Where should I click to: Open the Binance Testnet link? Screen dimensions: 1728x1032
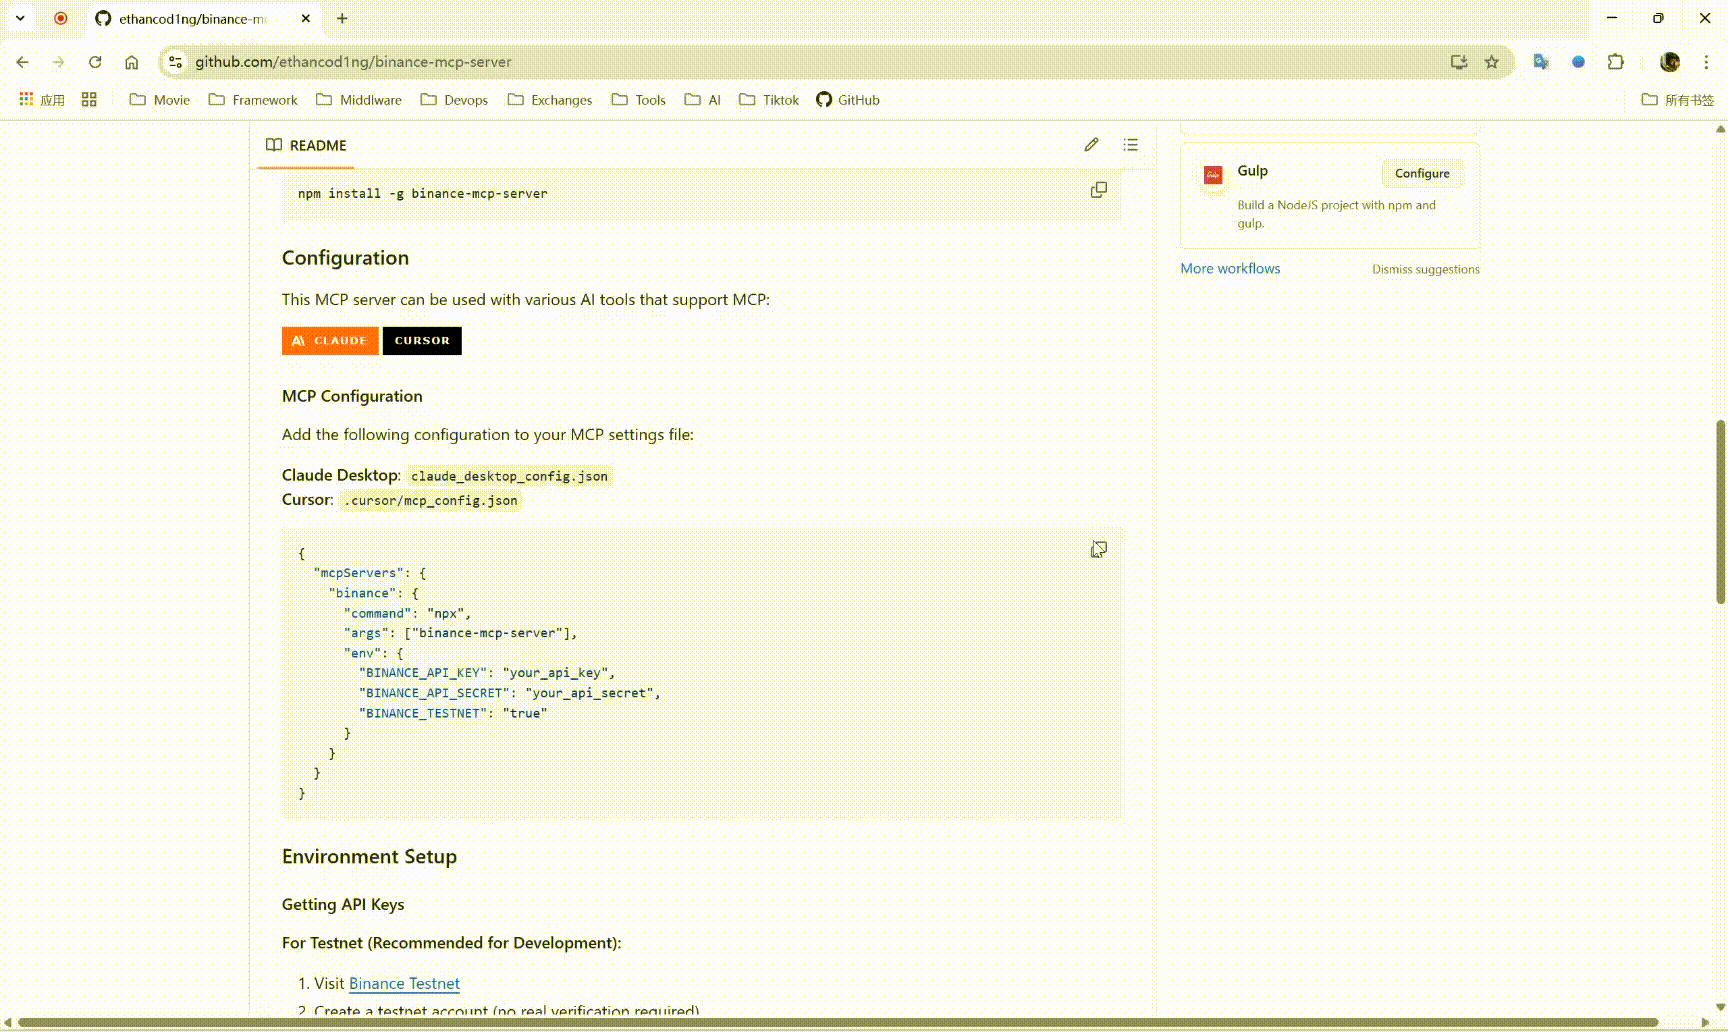pyautogui.click(x=404, y=983)
